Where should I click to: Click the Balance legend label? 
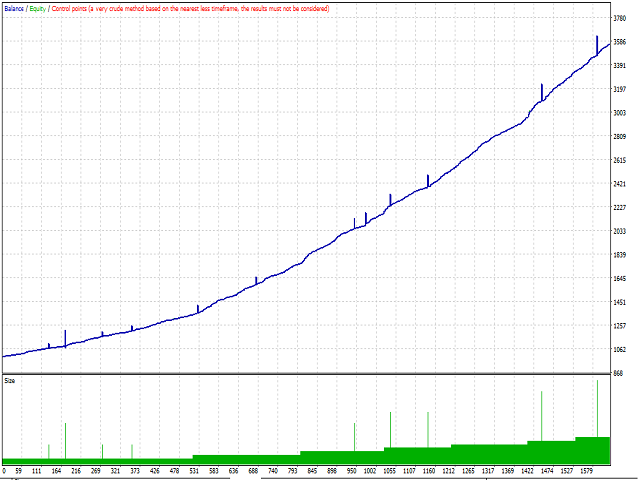(x=14, y=9)
